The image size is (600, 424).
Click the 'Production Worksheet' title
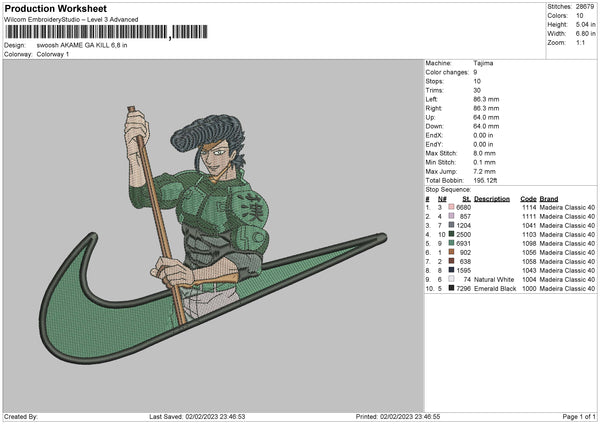coord(55,8)
